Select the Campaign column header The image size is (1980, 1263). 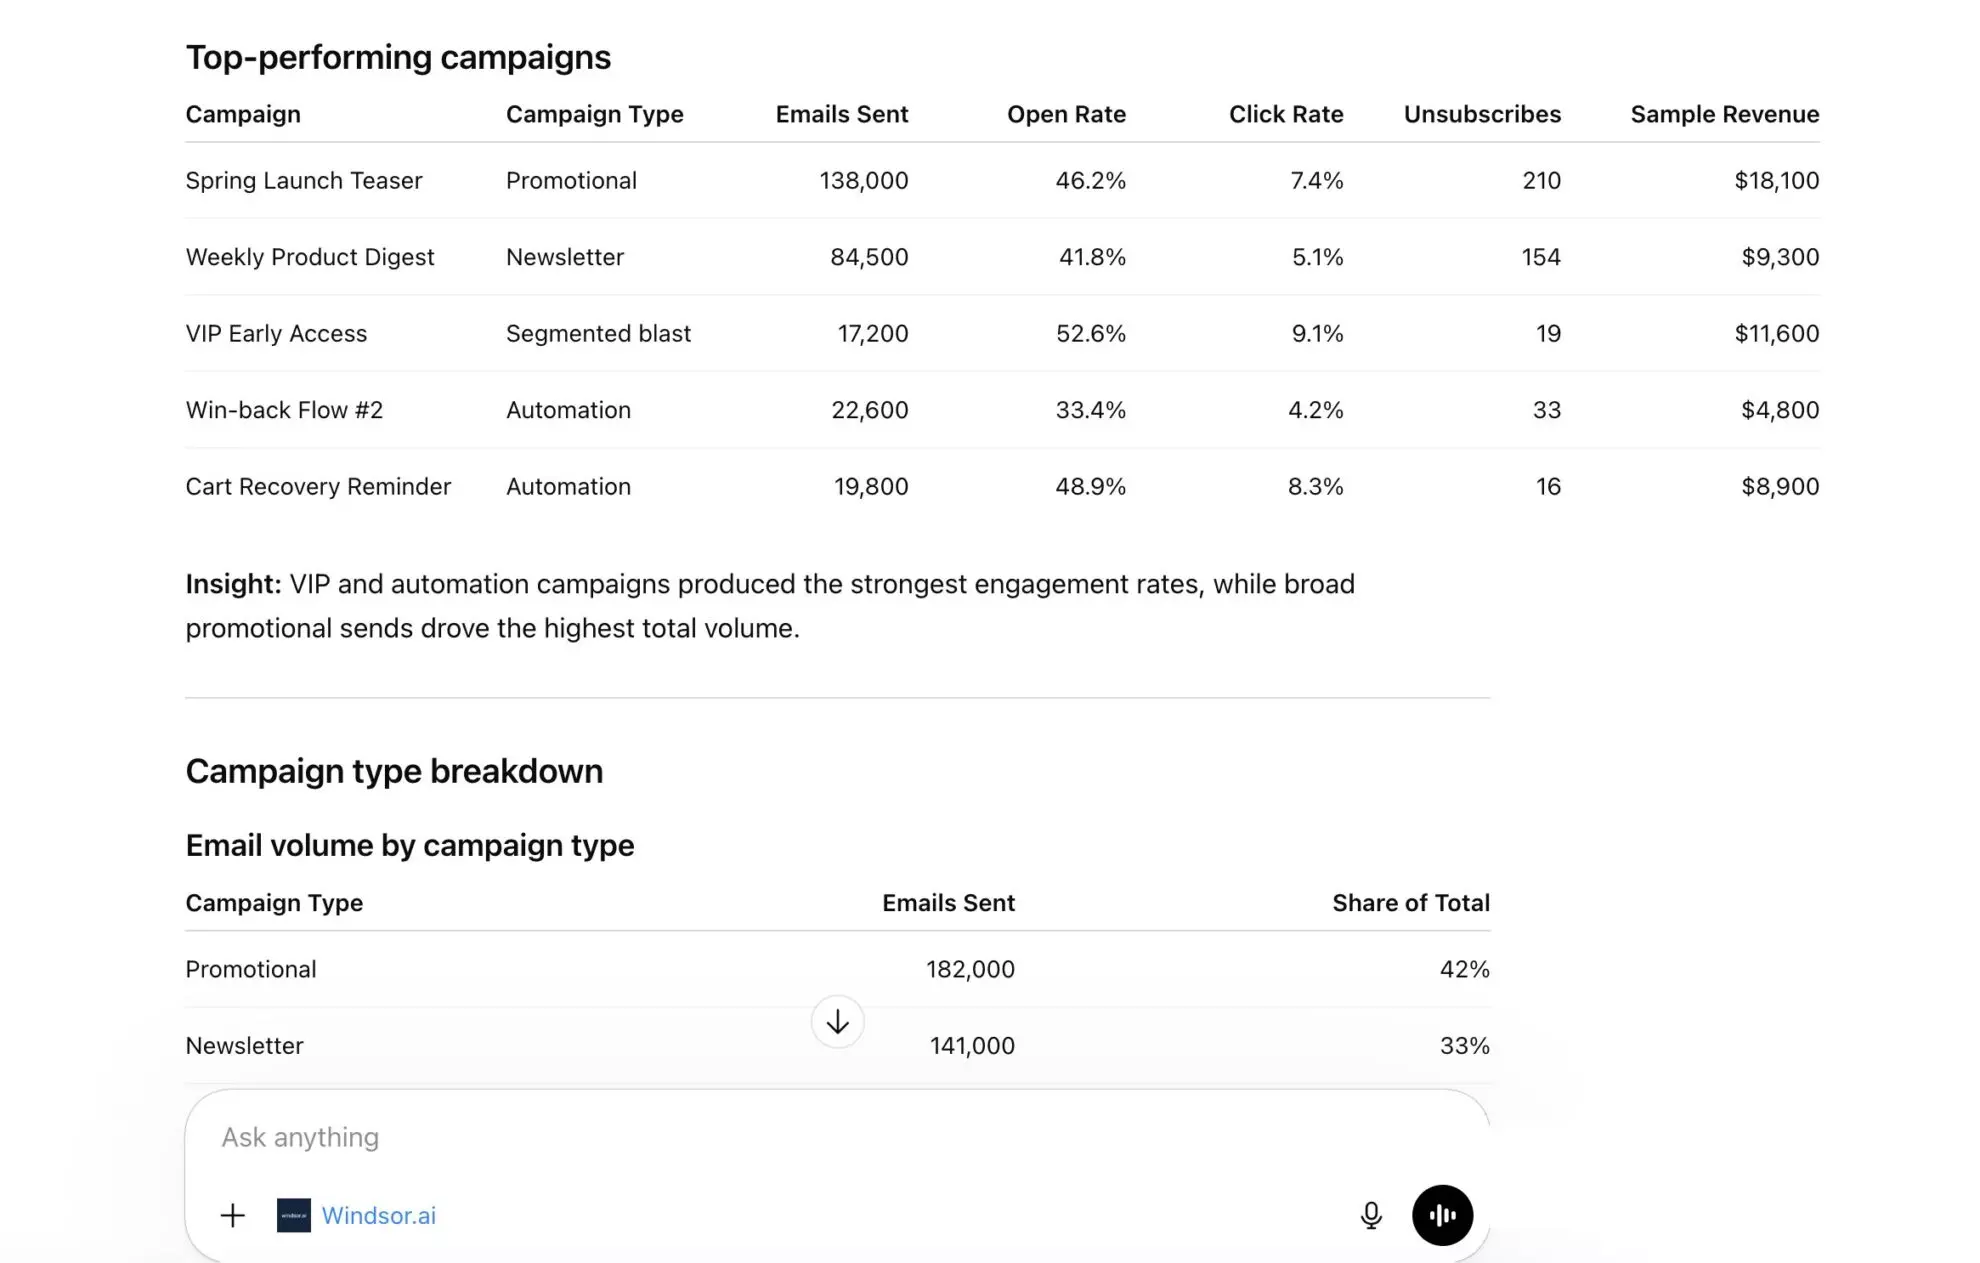pos(242,114)
